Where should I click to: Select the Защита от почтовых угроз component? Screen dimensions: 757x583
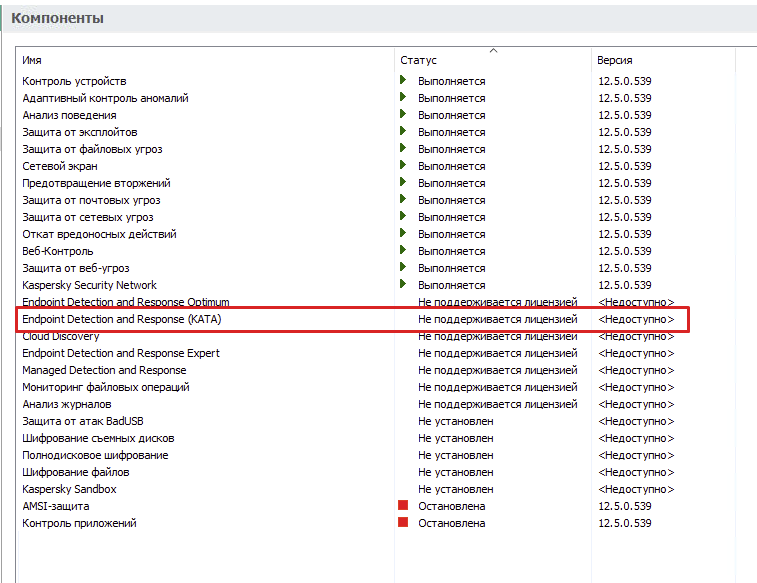(91, 200)
